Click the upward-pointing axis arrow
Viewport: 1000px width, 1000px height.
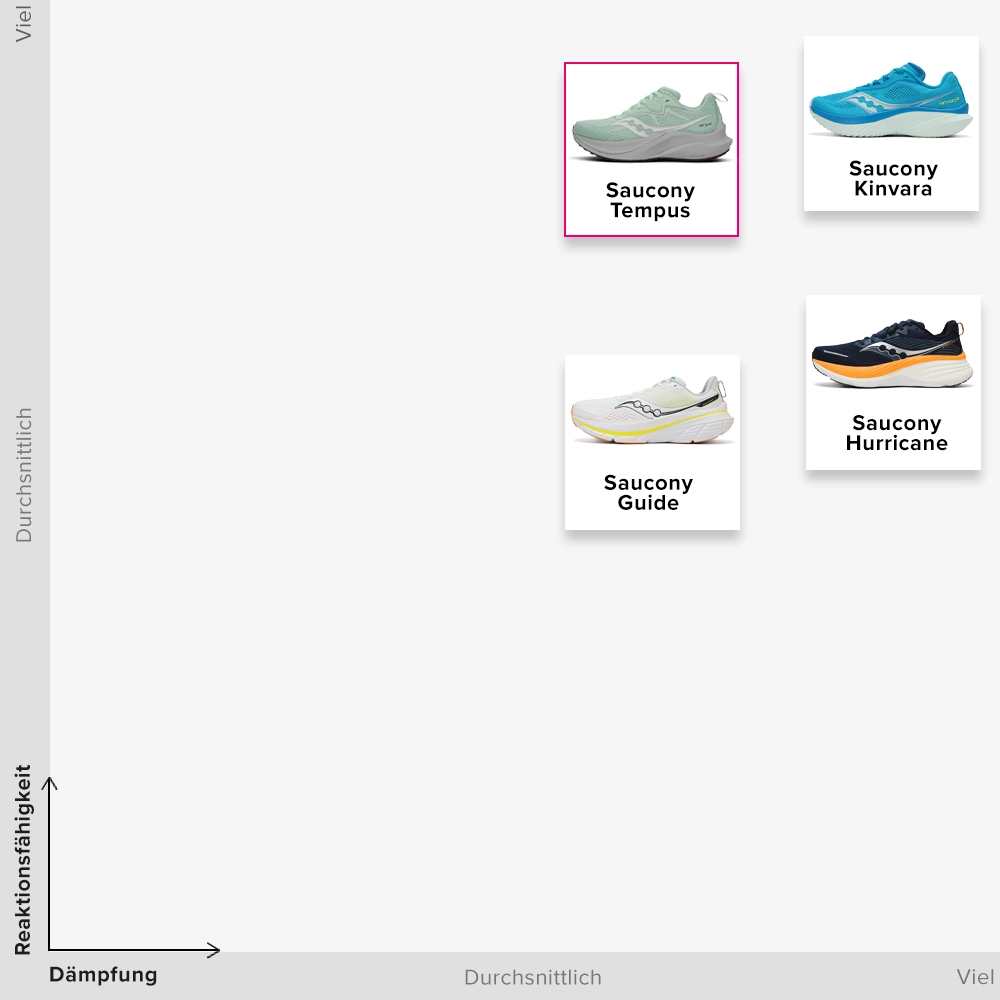tap(50, 782)
